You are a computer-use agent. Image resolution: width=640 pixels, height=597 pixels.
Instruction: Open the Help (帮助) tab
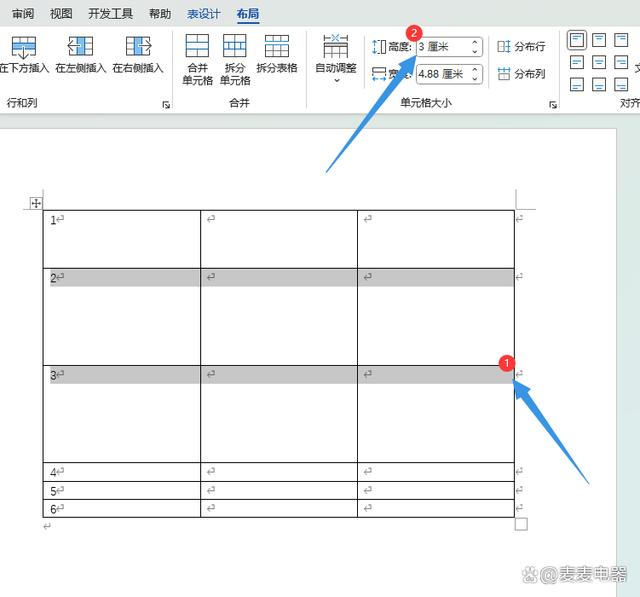159,14
